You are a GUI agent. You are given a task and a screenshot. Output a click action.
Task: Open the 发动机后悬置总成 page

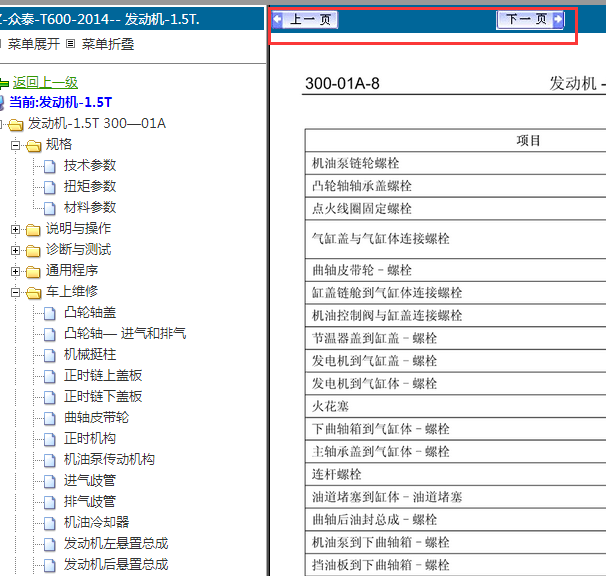click(116, 564)
